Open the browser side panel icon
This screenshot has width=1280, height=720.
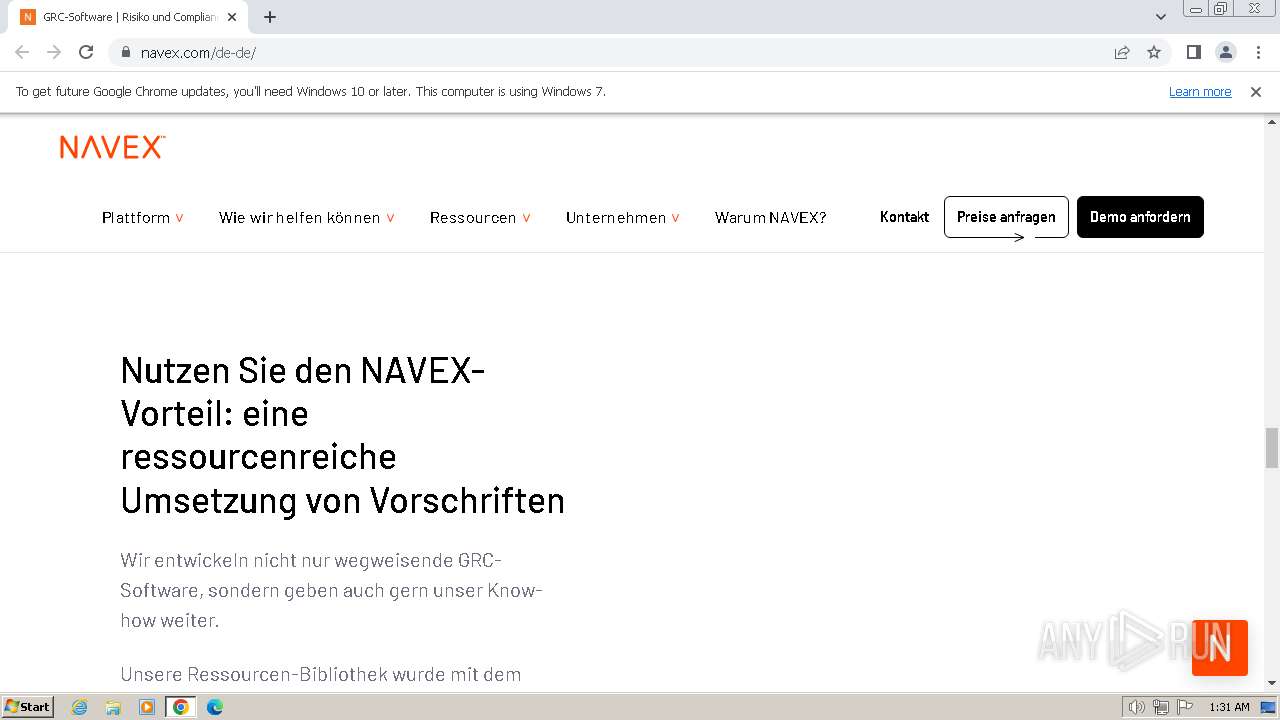(x=1193, y=52)
